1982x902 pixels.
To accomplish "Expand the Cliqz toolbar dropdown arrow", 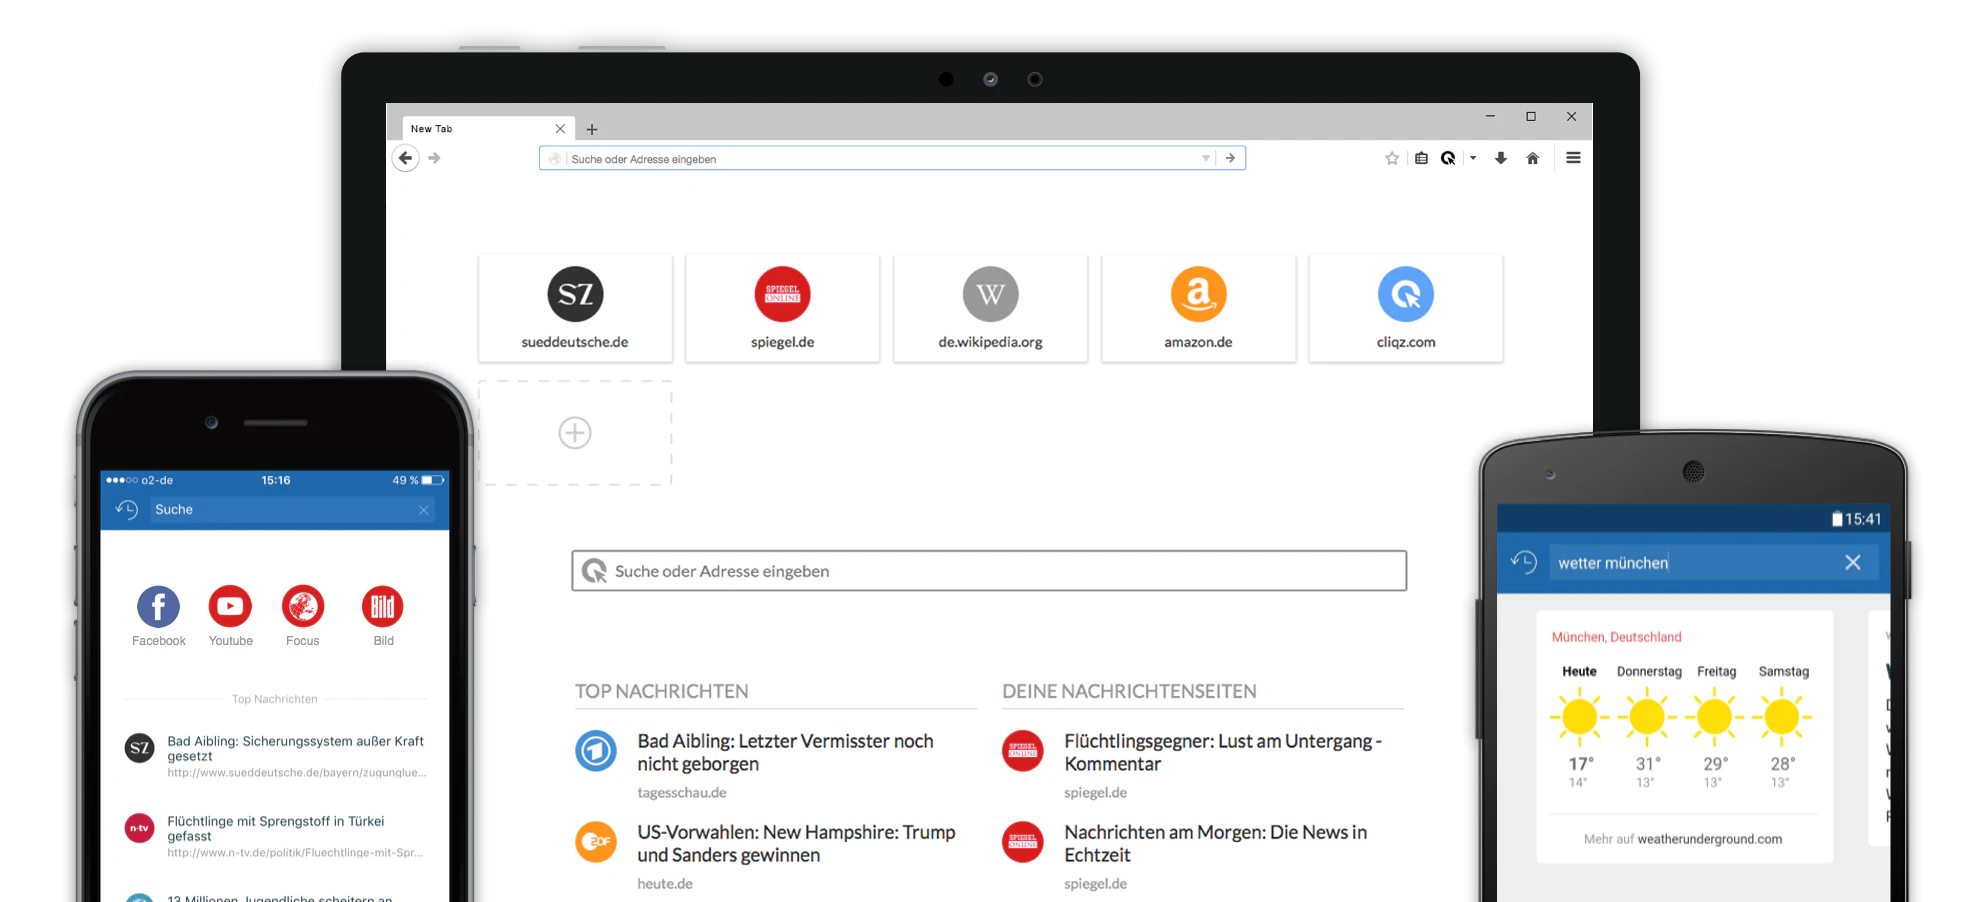I will 1473,158.
